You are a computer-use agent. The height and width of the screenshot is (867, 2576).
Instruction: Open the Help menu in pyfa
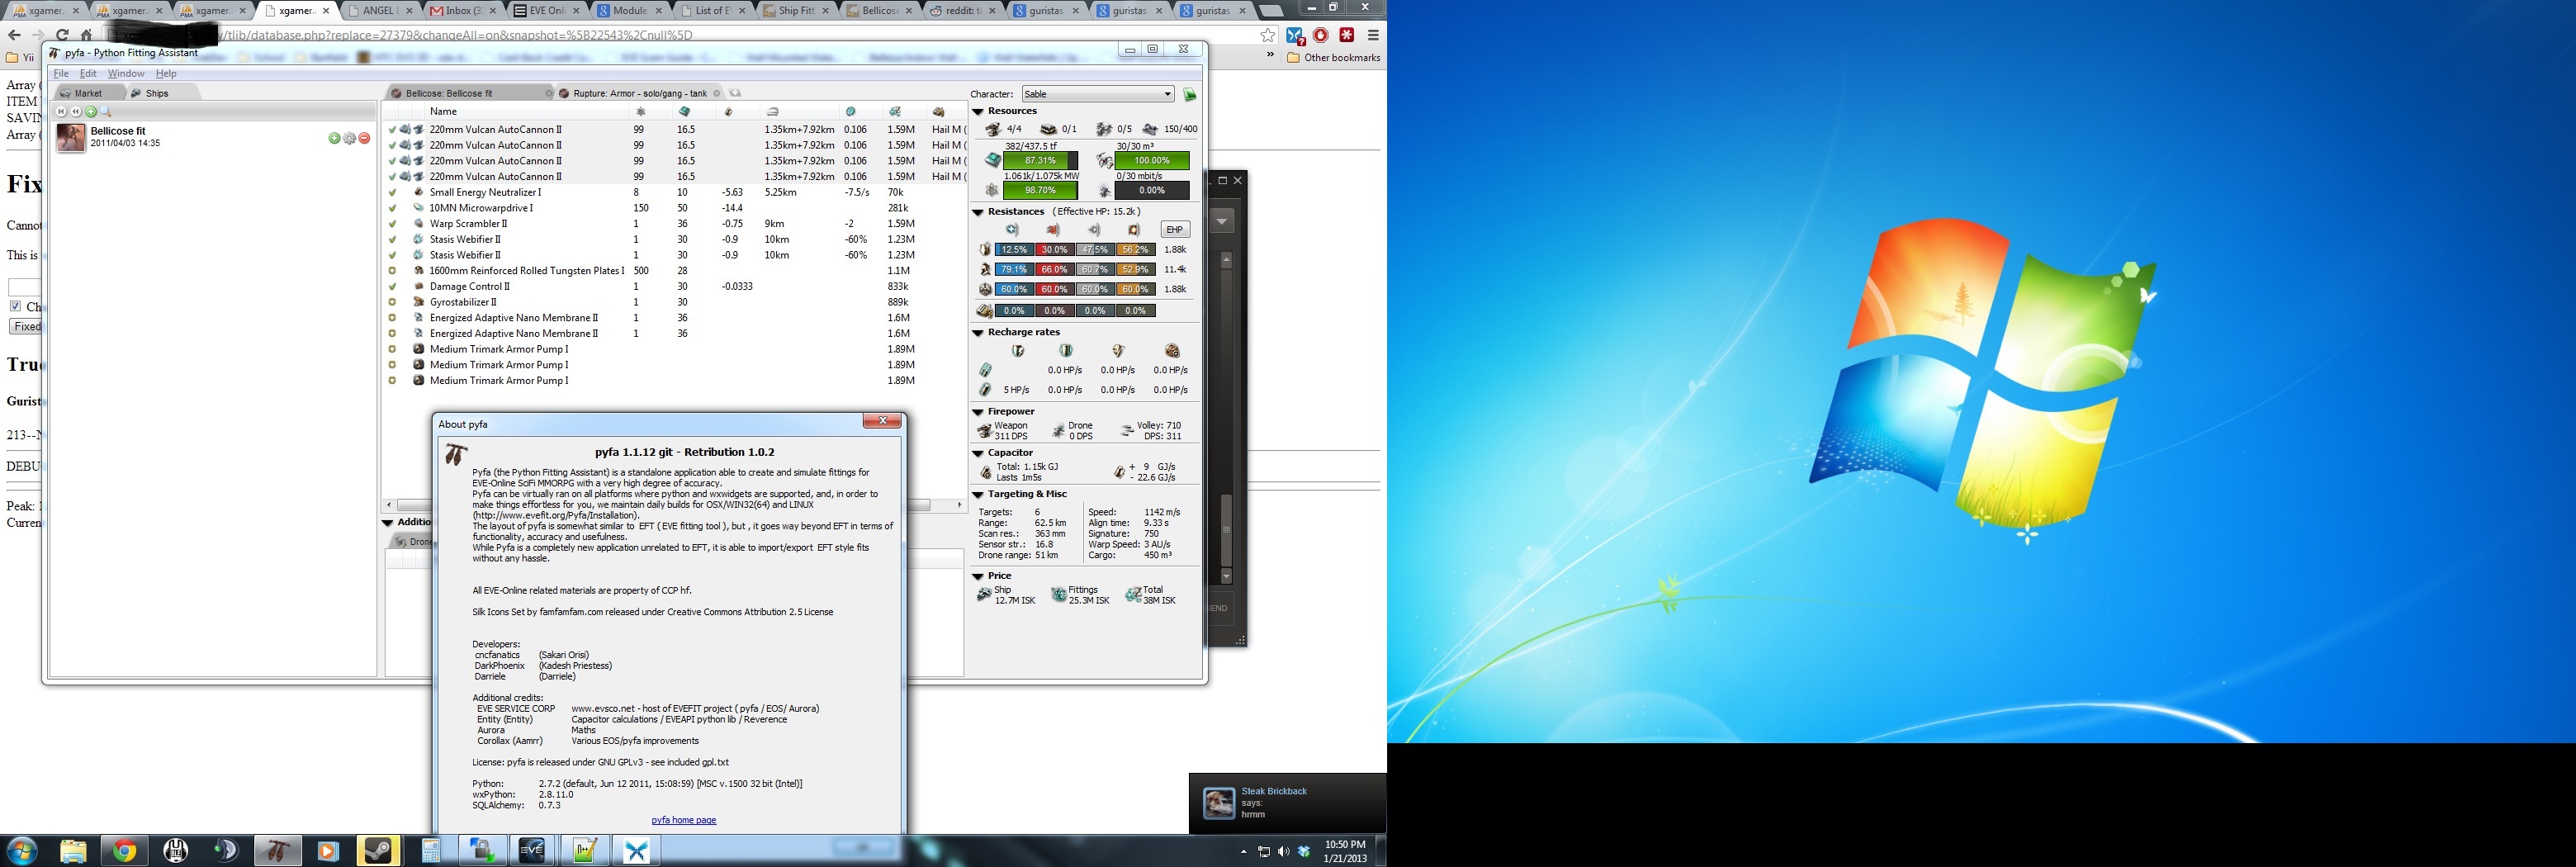tap(166, 74)
